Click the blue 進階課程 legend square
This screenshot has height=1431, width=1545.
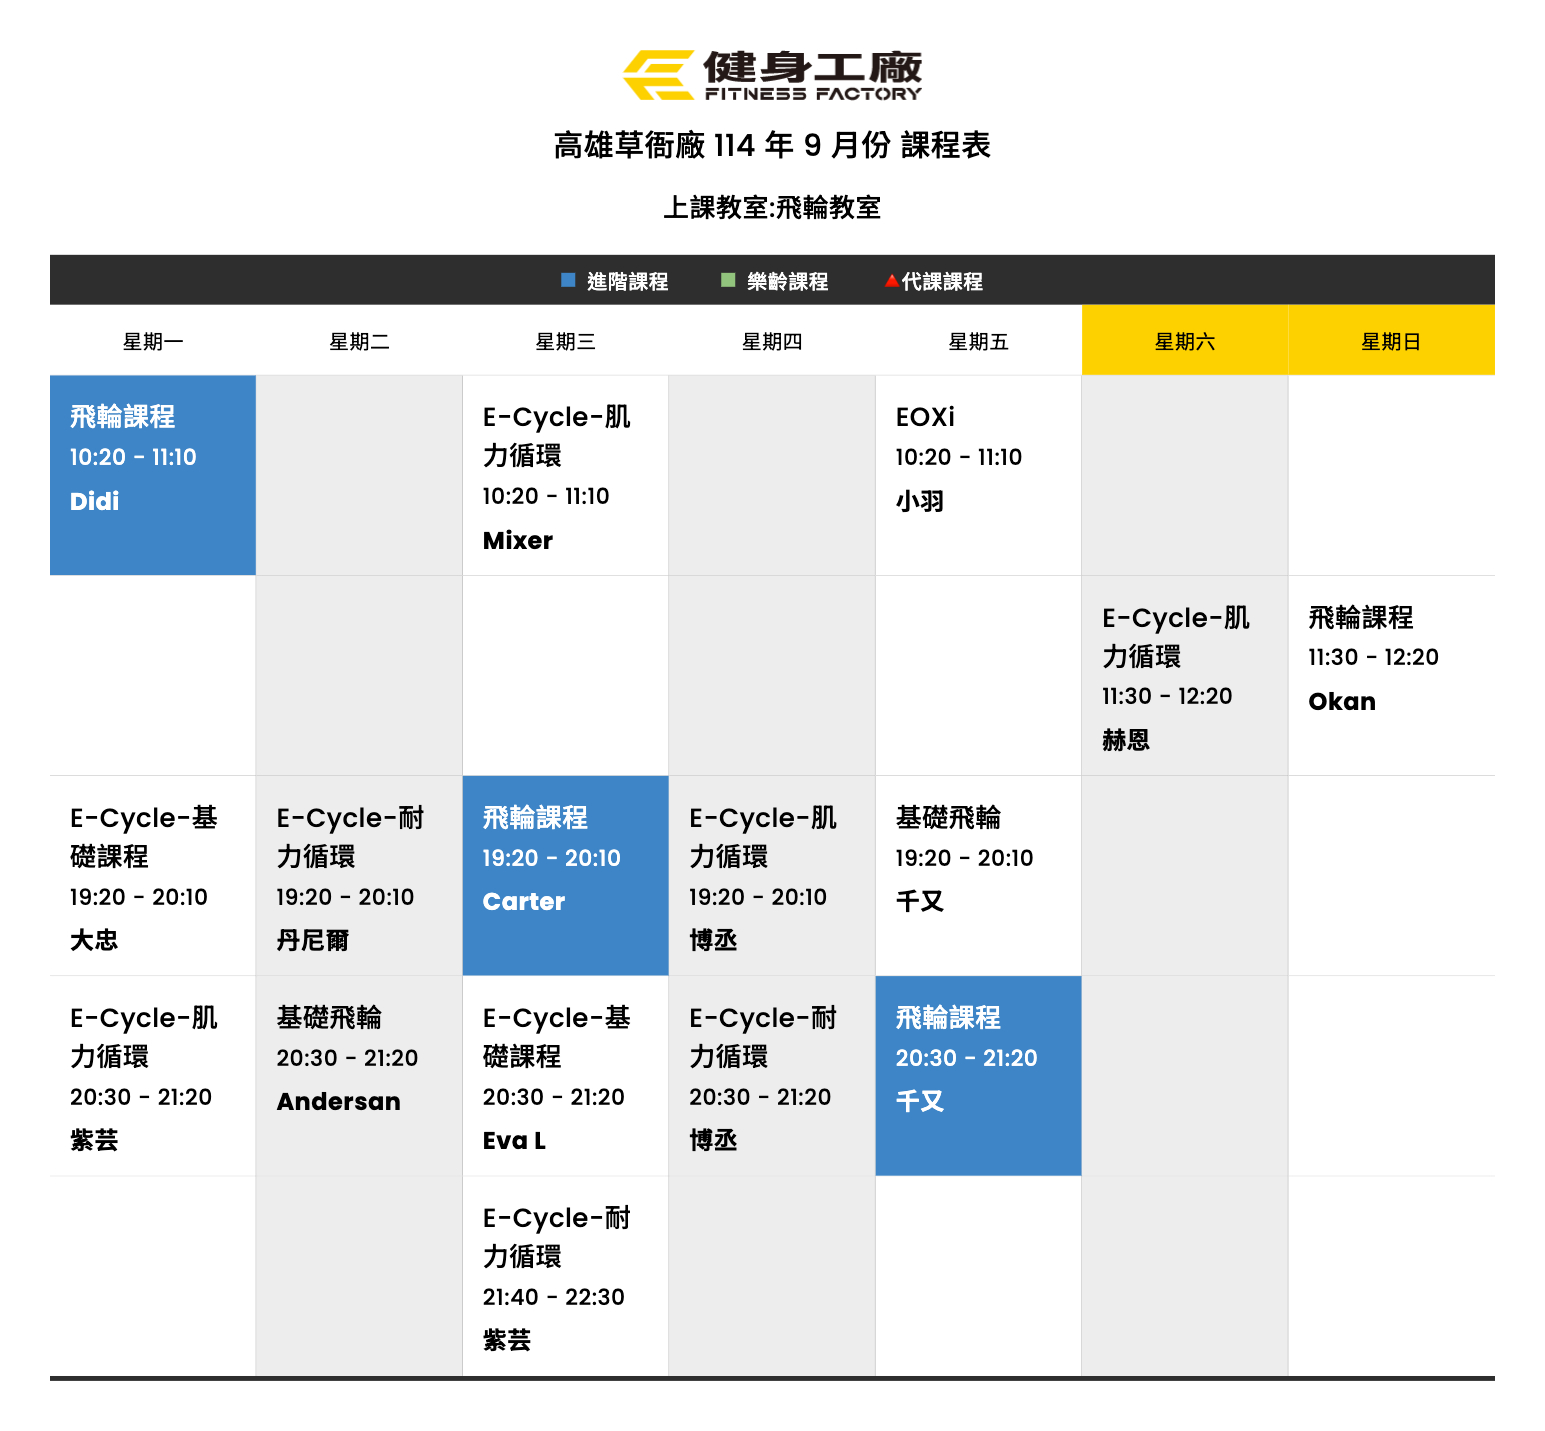click(568, 280)
